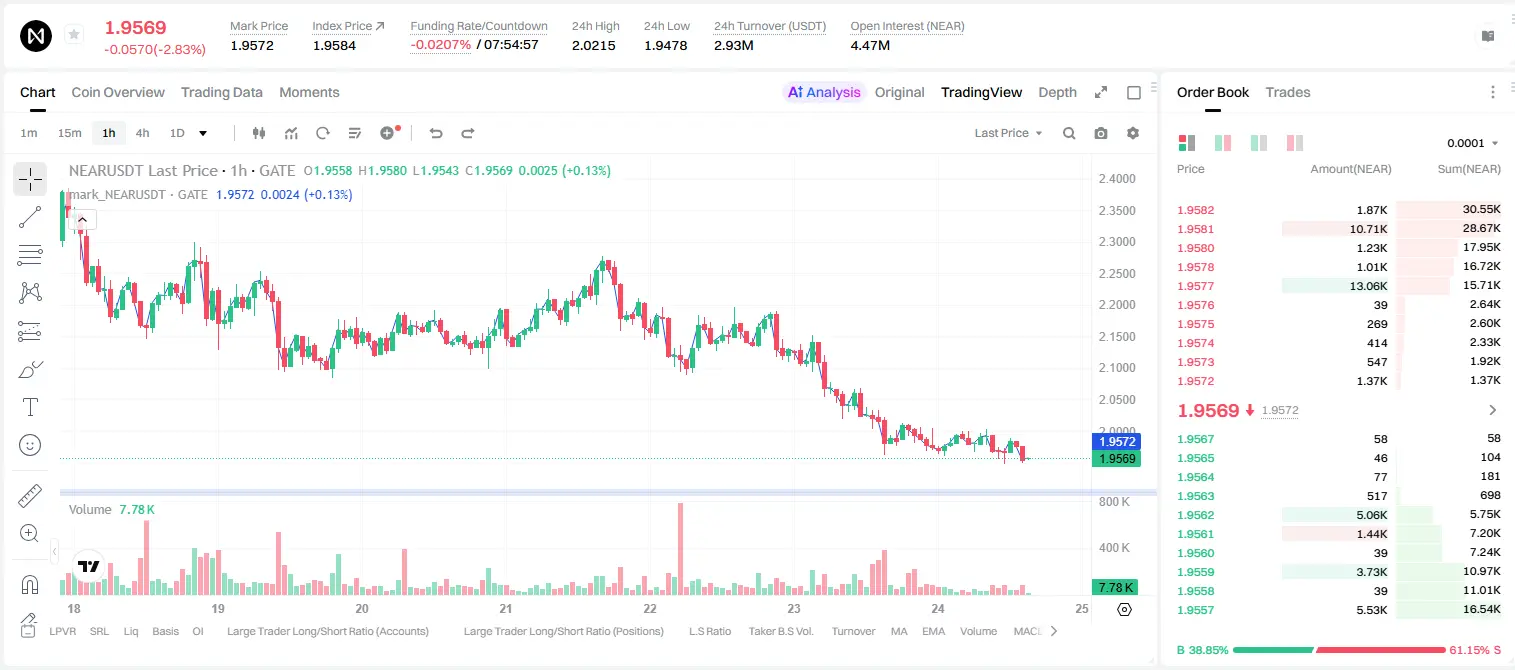Image resolution: width=1515 pixels, height=670 pixels.
Task: Open chart settings gear icon
Action: pos(1133,133)
